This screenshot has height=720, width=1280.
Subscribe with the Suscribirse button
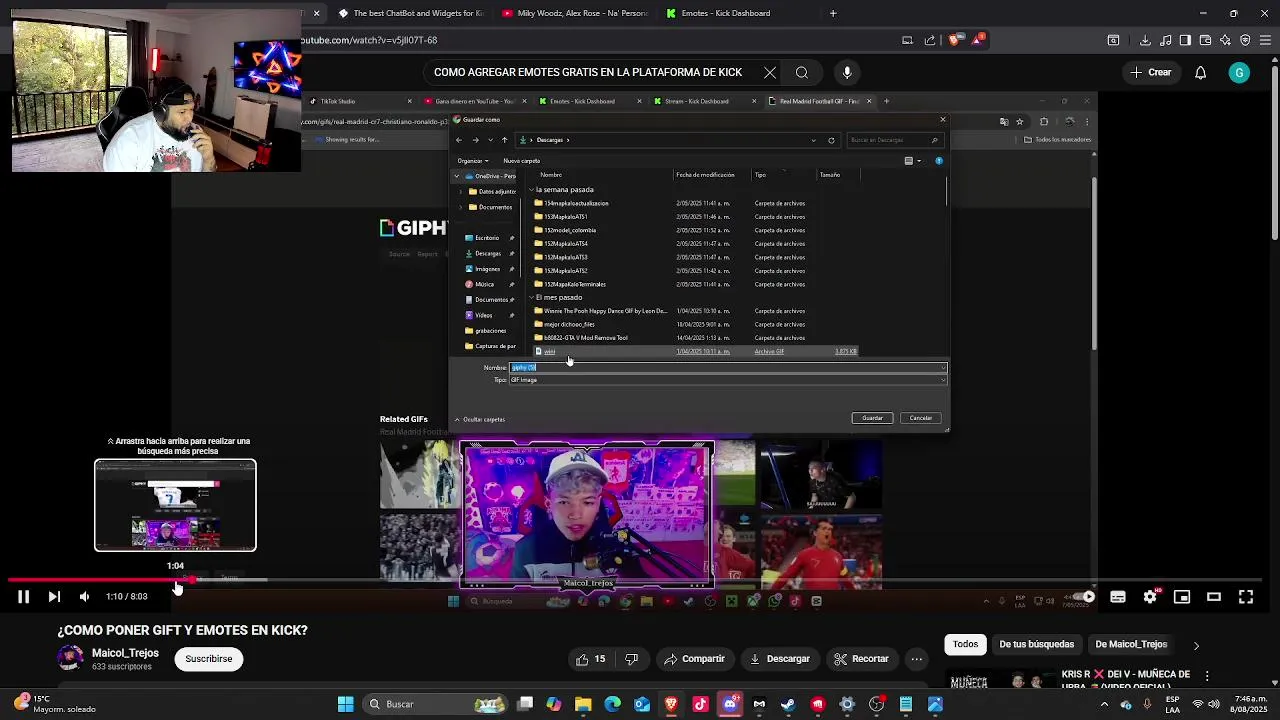(209, 659)
